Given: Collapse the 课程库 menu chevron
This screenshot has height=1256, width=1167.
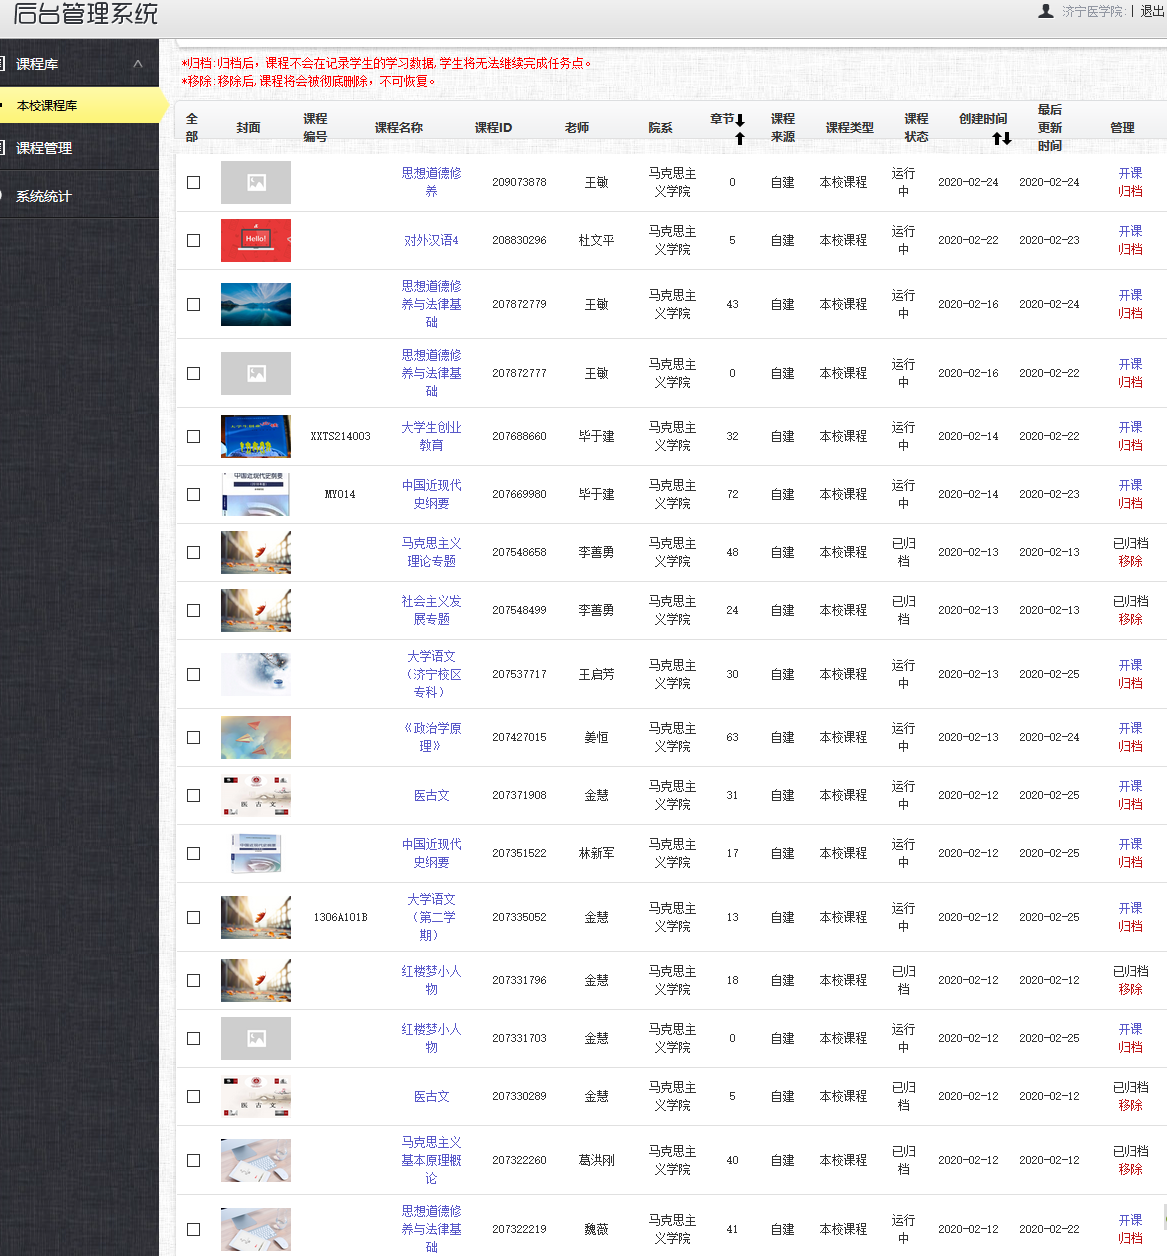Looking at the screenshot, I should tap(138, 64).
